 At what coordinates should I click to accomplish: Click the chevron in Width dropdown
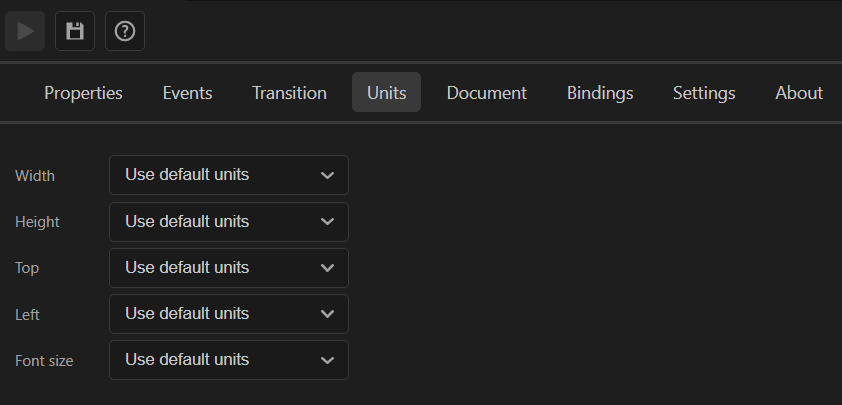tap(327, 176)
